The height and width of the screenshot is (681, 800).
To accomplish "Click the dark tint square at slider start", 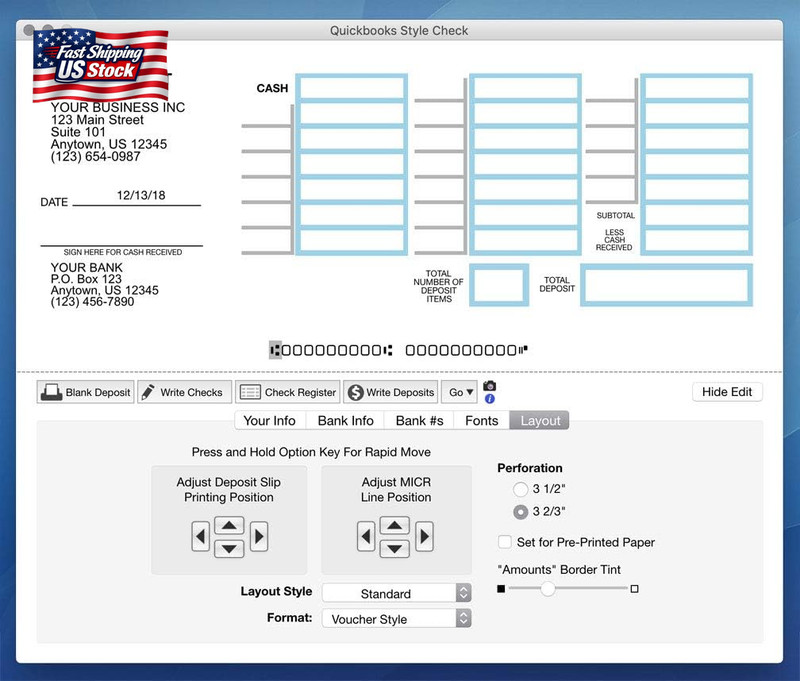I will pos(501,589).
